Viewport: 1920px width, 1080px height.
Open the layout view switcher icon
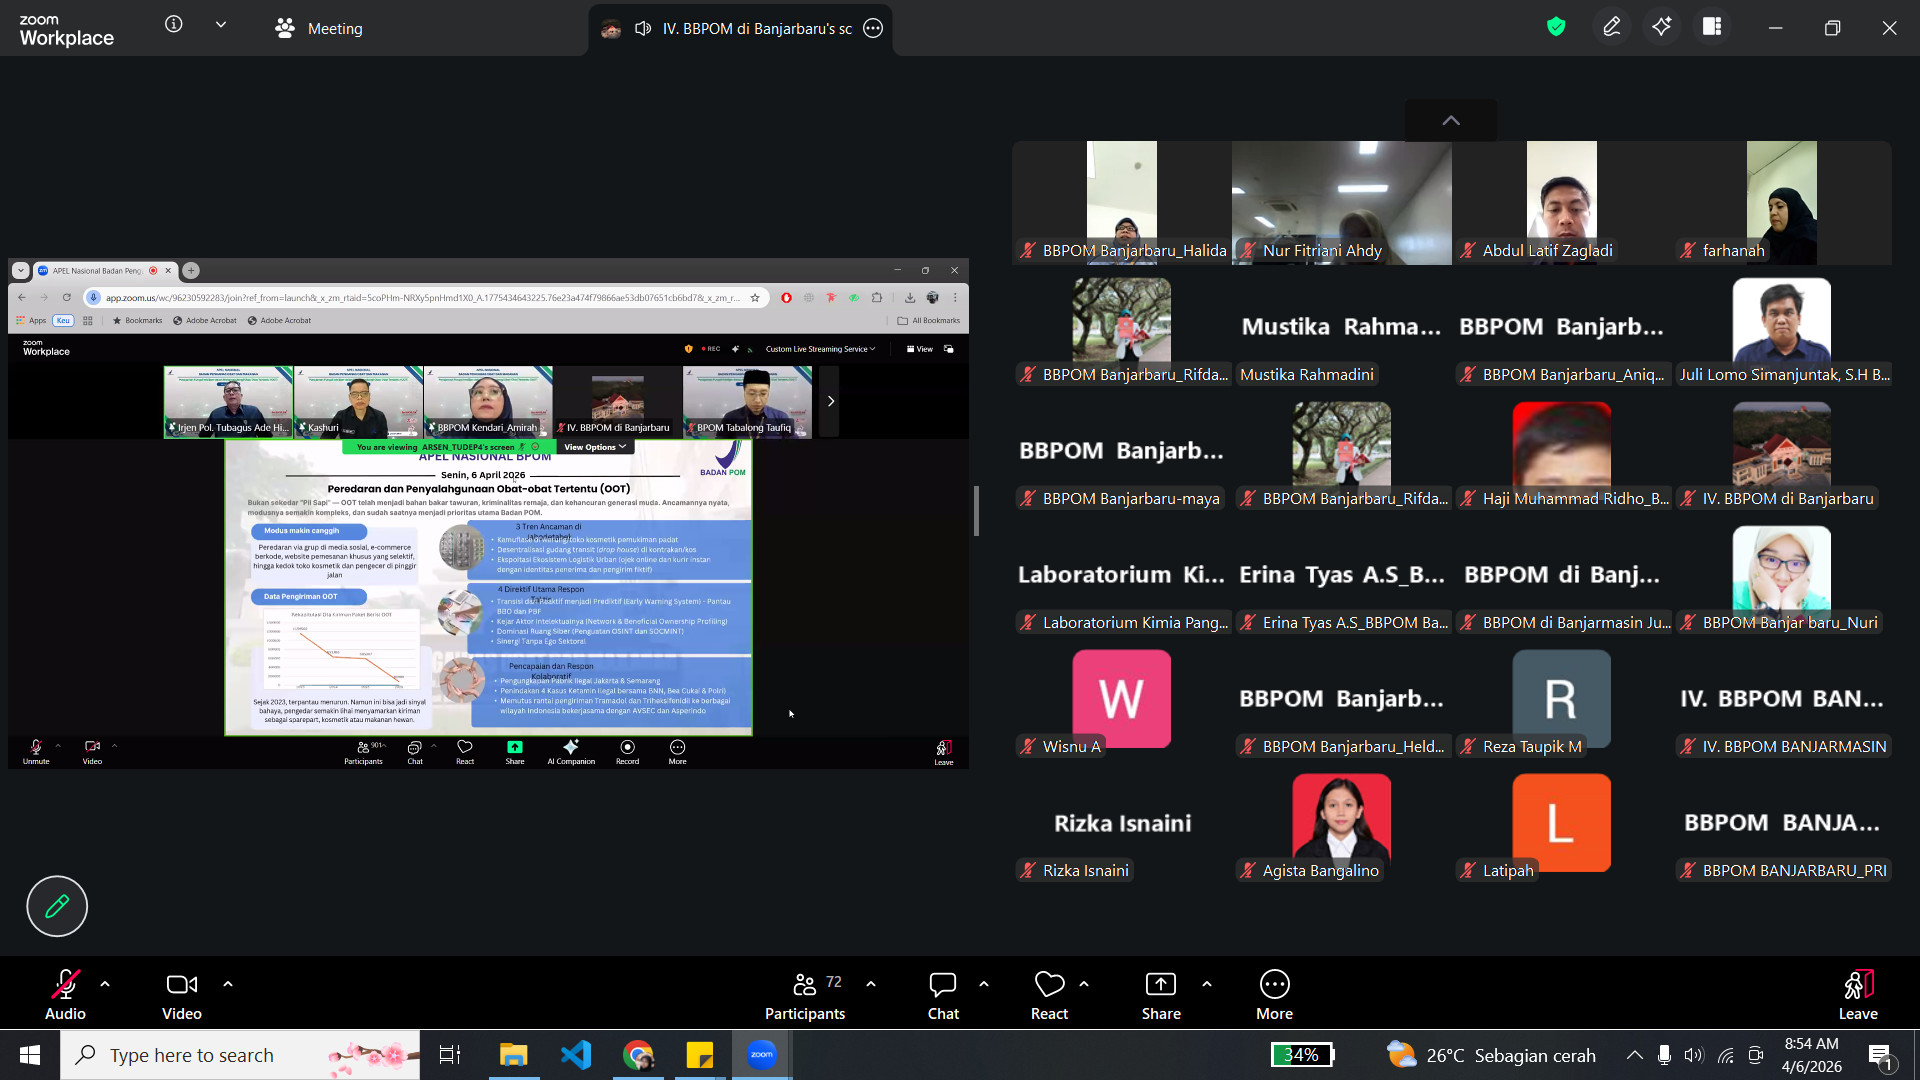click(x=1712, y=28)
